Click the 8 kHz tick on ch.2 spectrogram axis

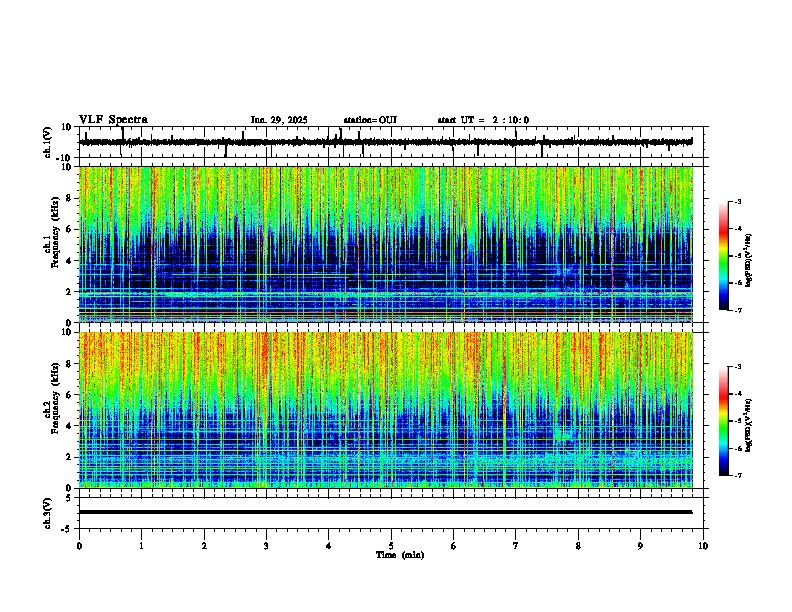(70, 364)
